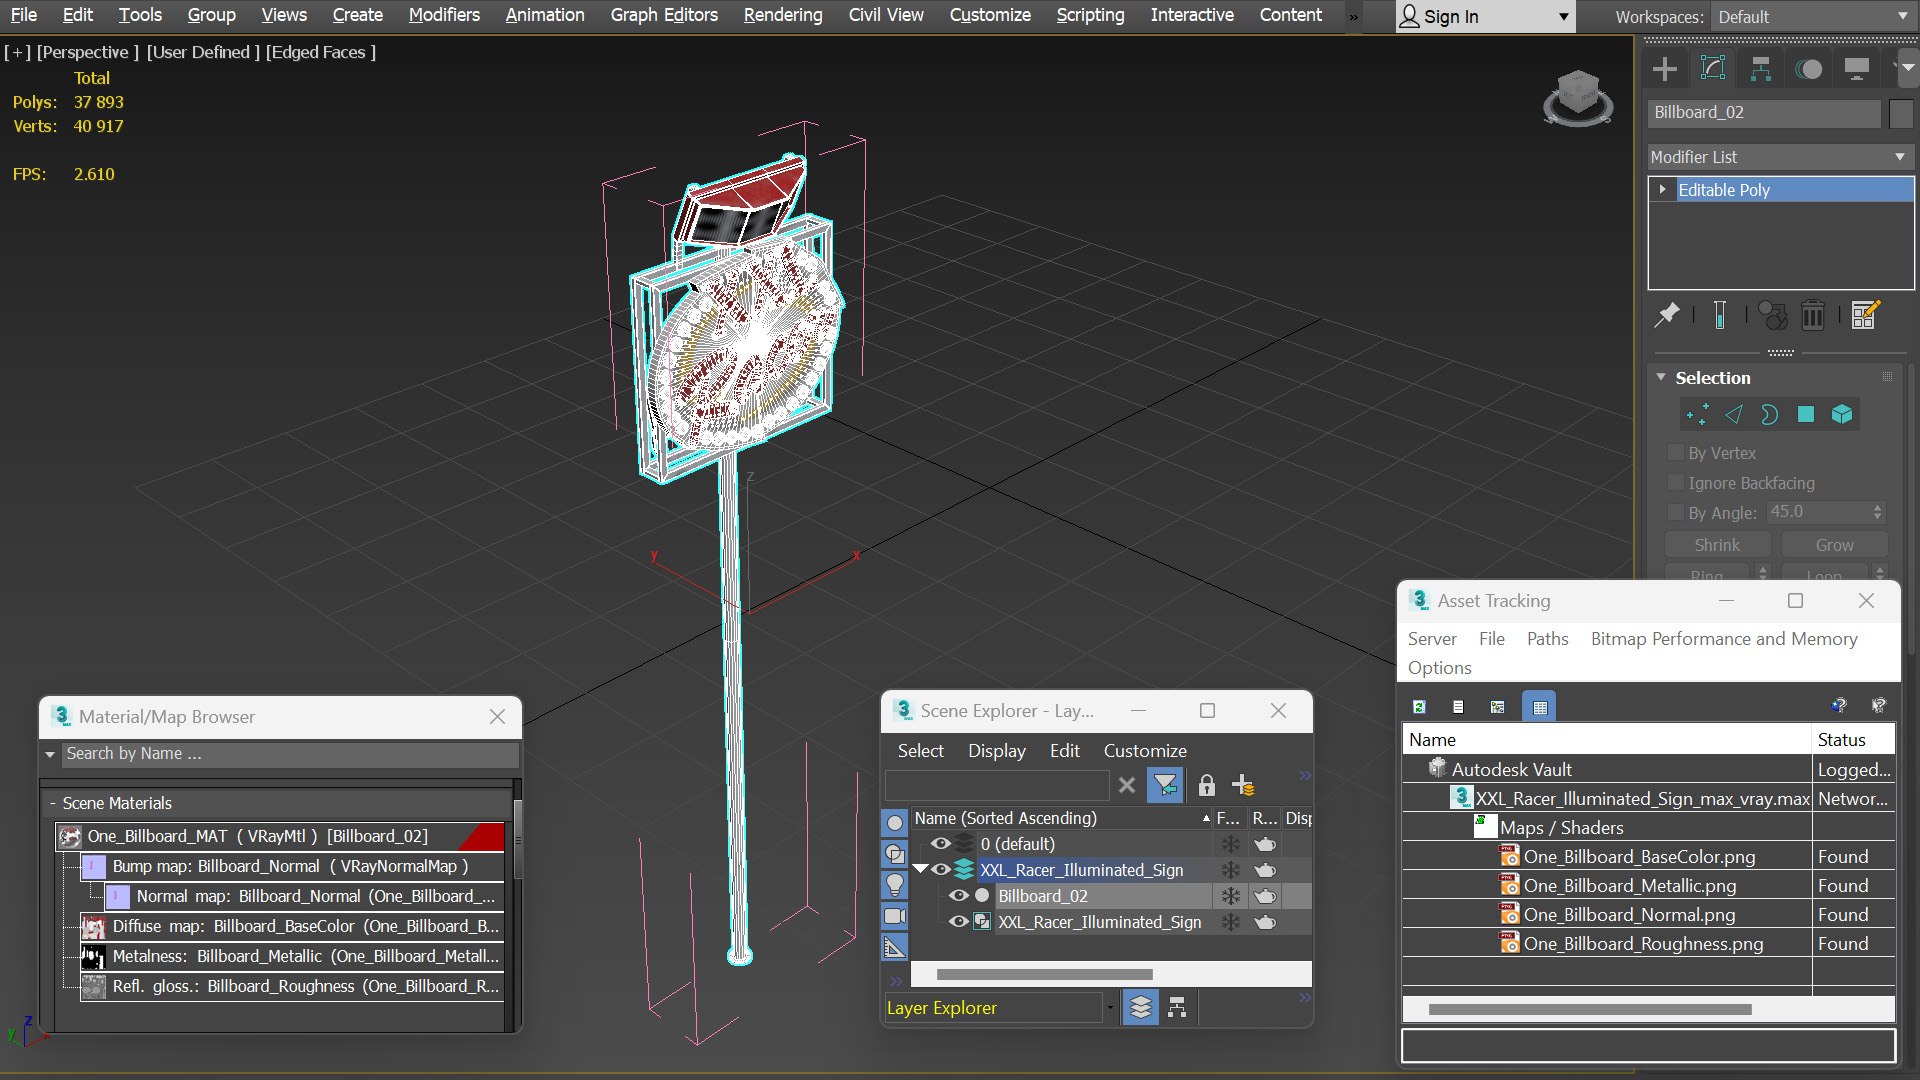Viewport: 1920px width, 1080px height.
Task: Click the Grow selection button
Action: click(x=1834, y=545)
